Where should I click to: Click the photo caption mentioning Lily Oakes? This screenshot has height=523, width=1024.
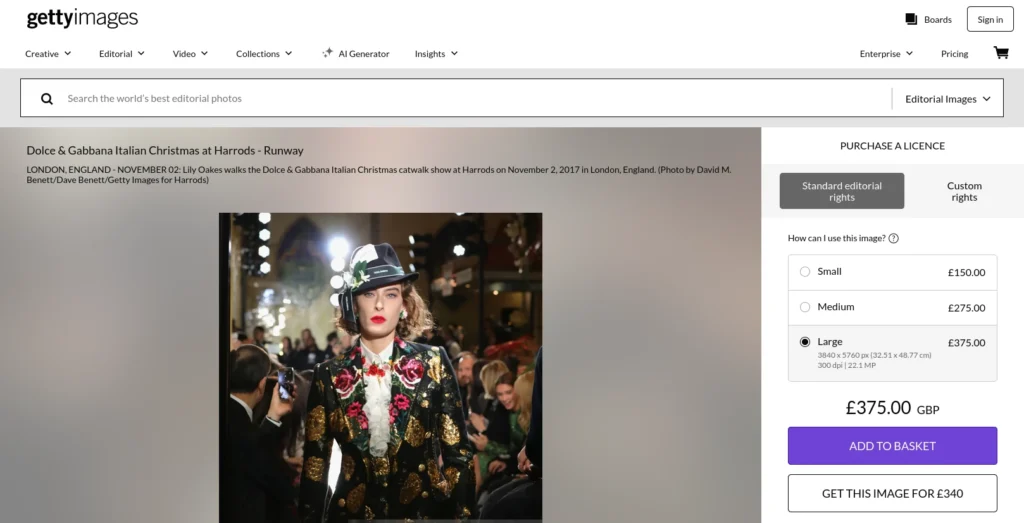[379, 174]
